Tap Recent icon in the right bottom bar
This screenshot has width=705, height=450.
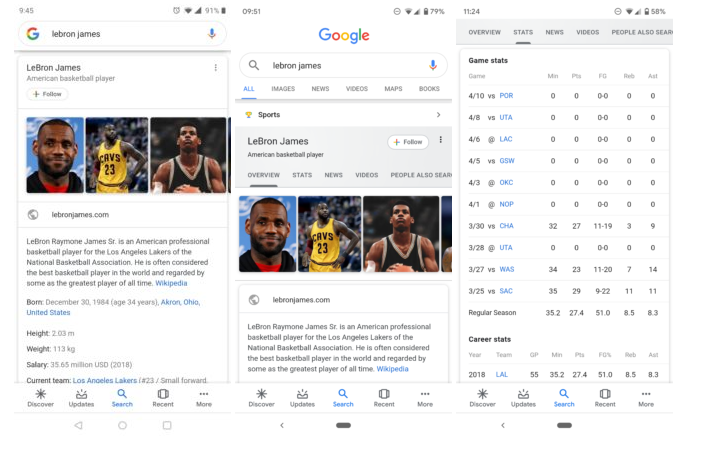coord(605,398)
